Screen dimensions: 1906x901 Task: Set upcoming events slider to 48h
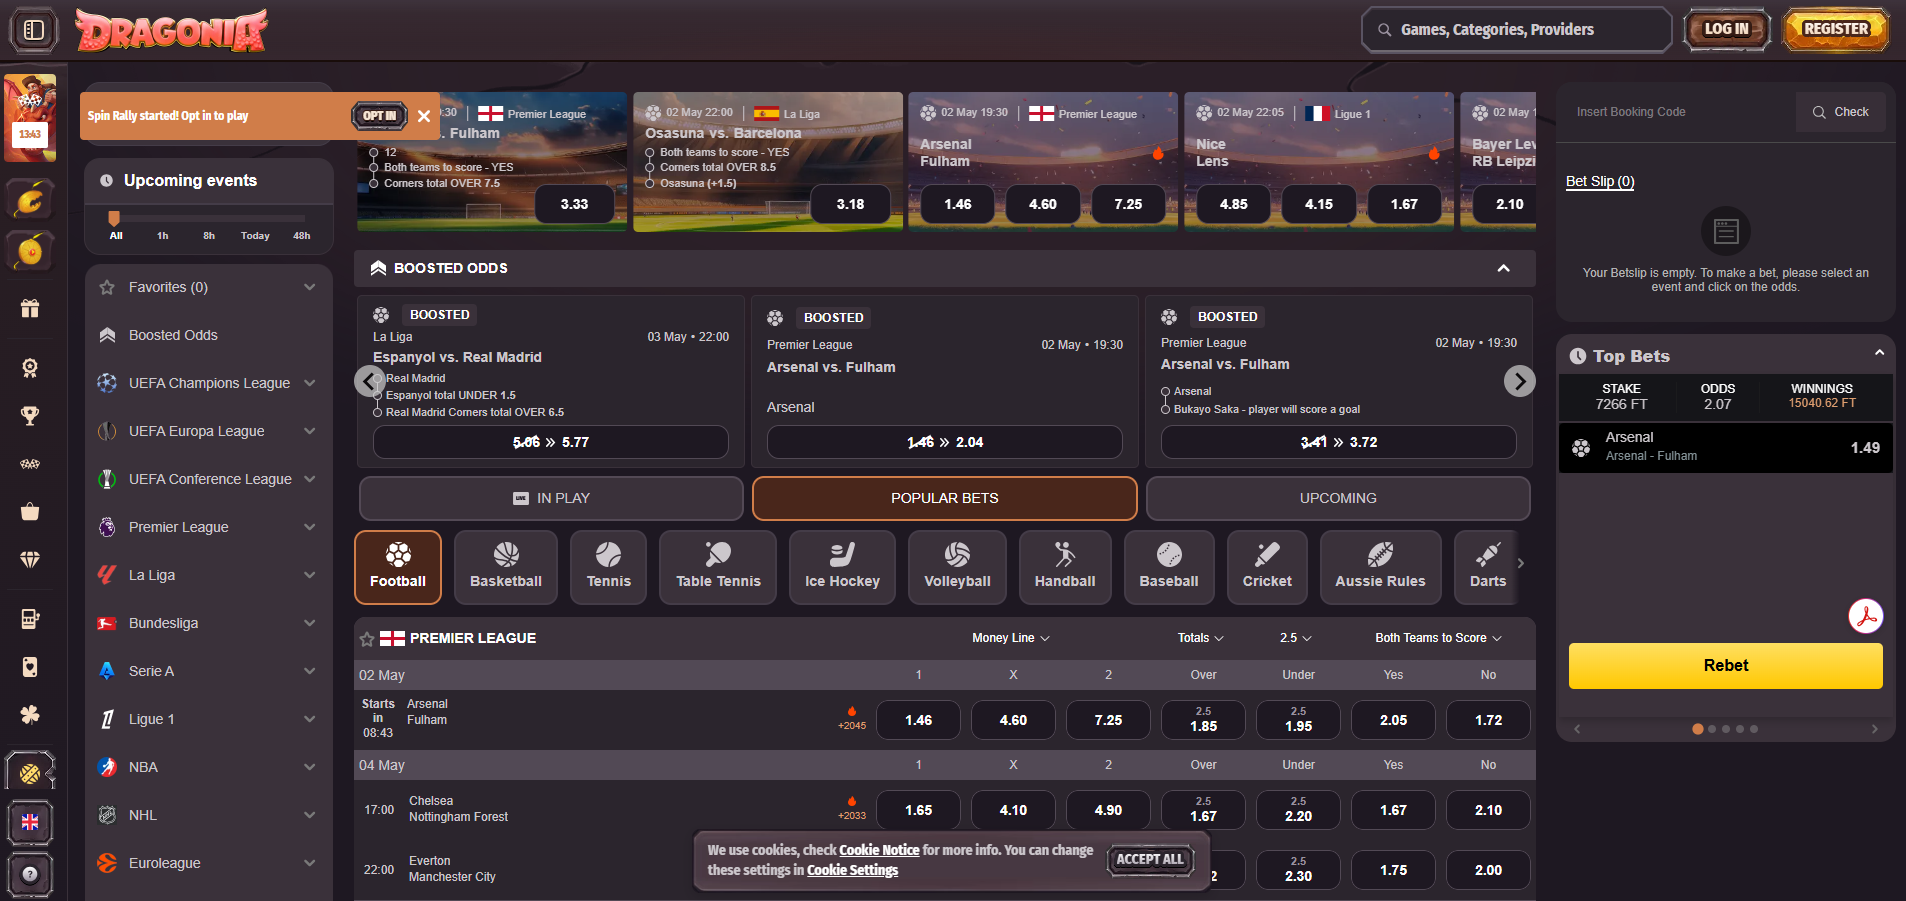click(x=301, y=236)
